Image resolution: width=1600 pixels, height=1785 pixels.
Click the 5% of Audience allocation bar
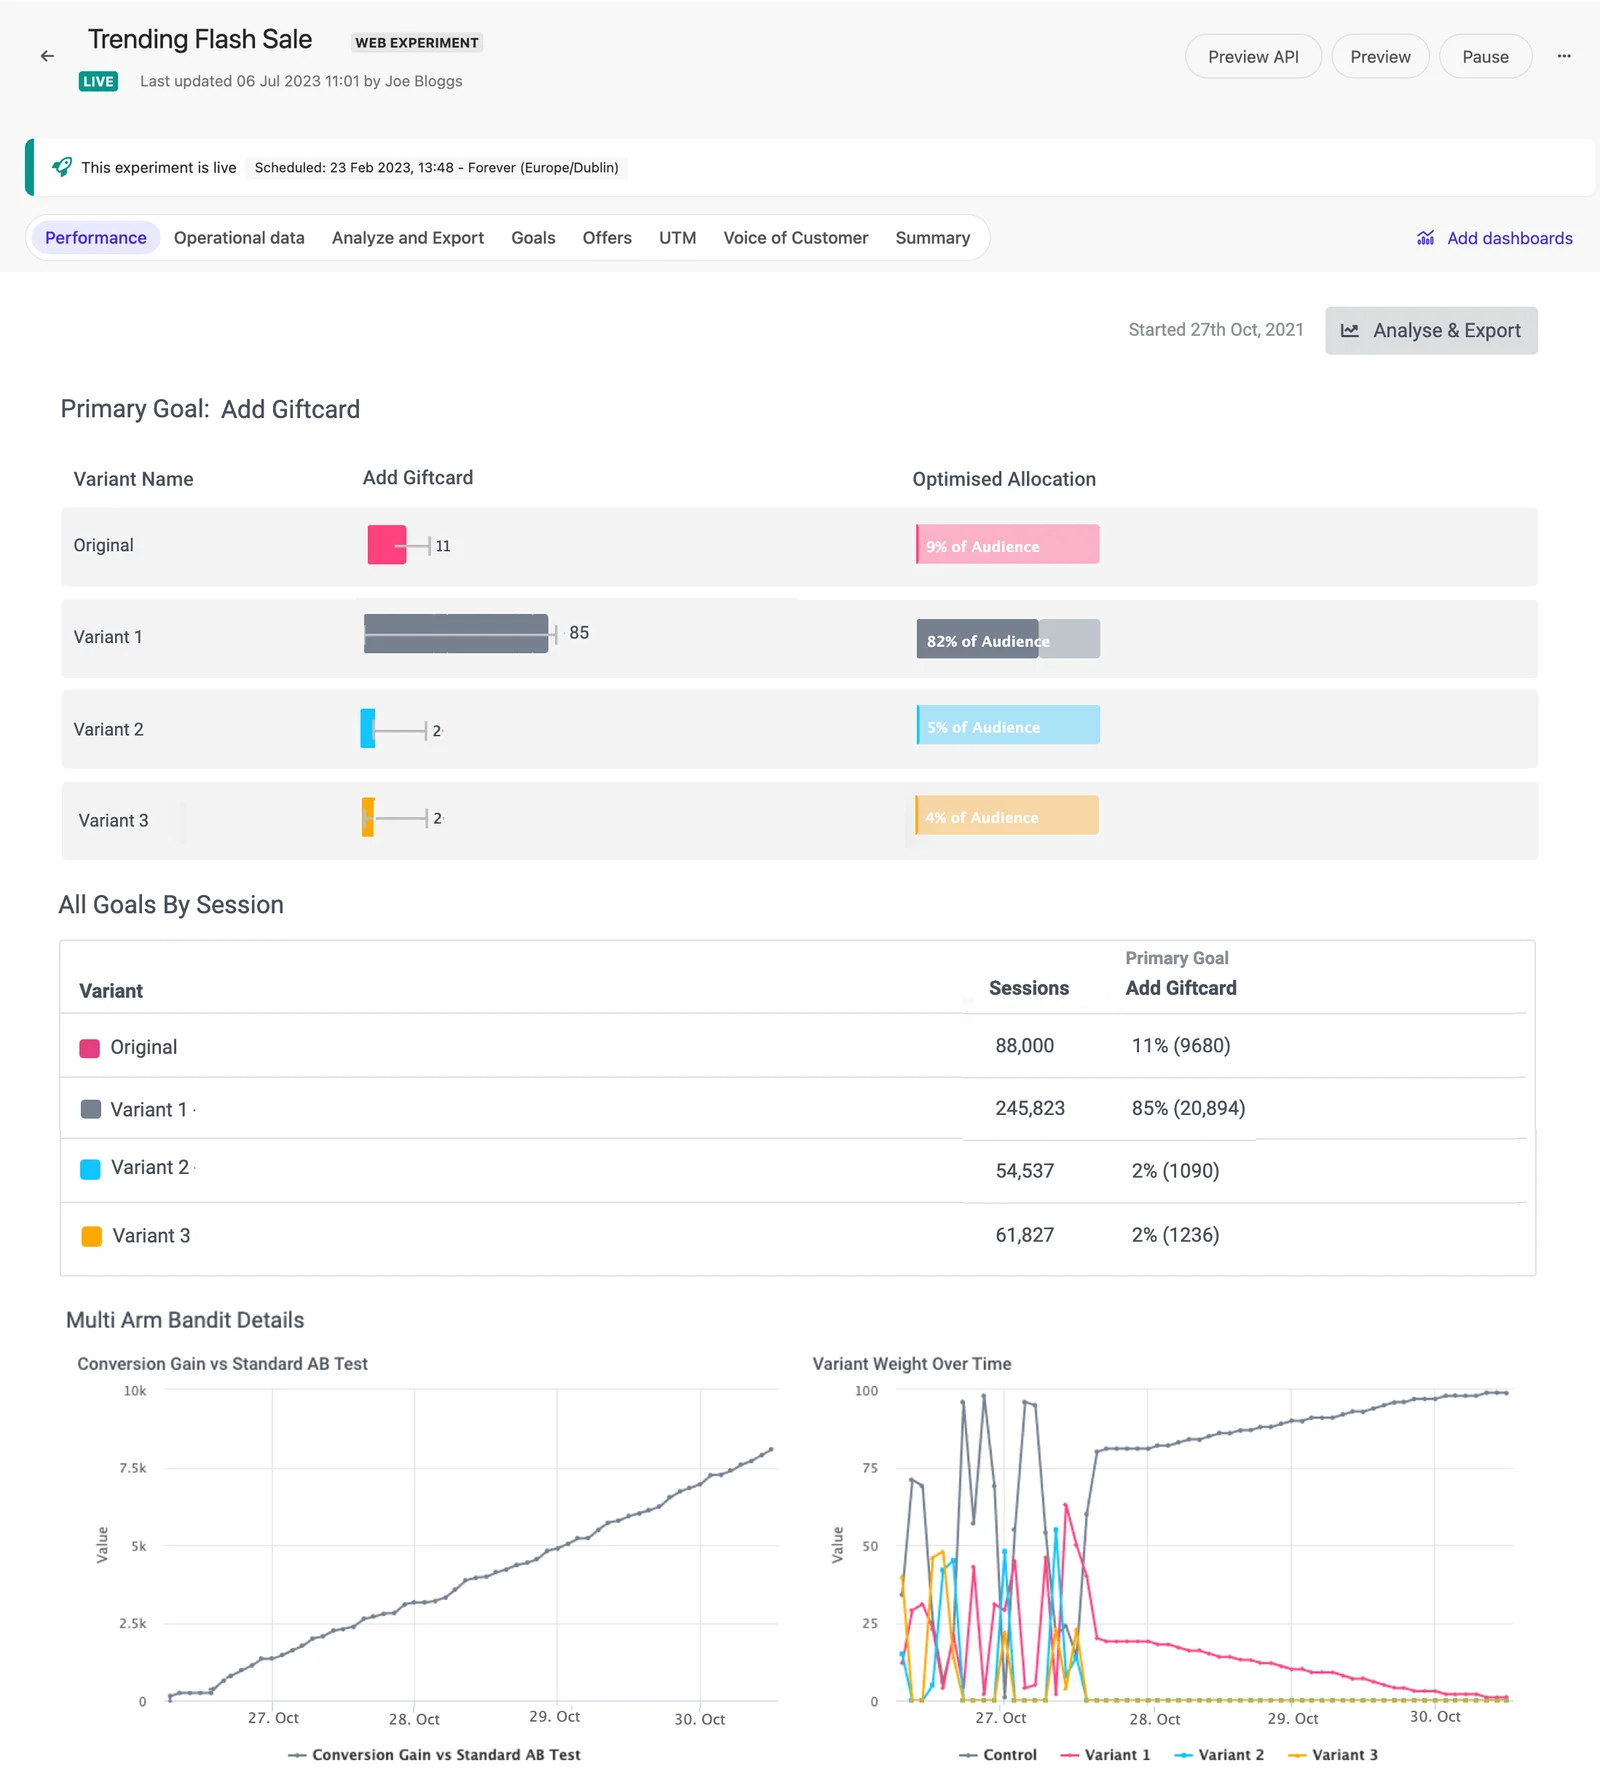point(1008,725)
